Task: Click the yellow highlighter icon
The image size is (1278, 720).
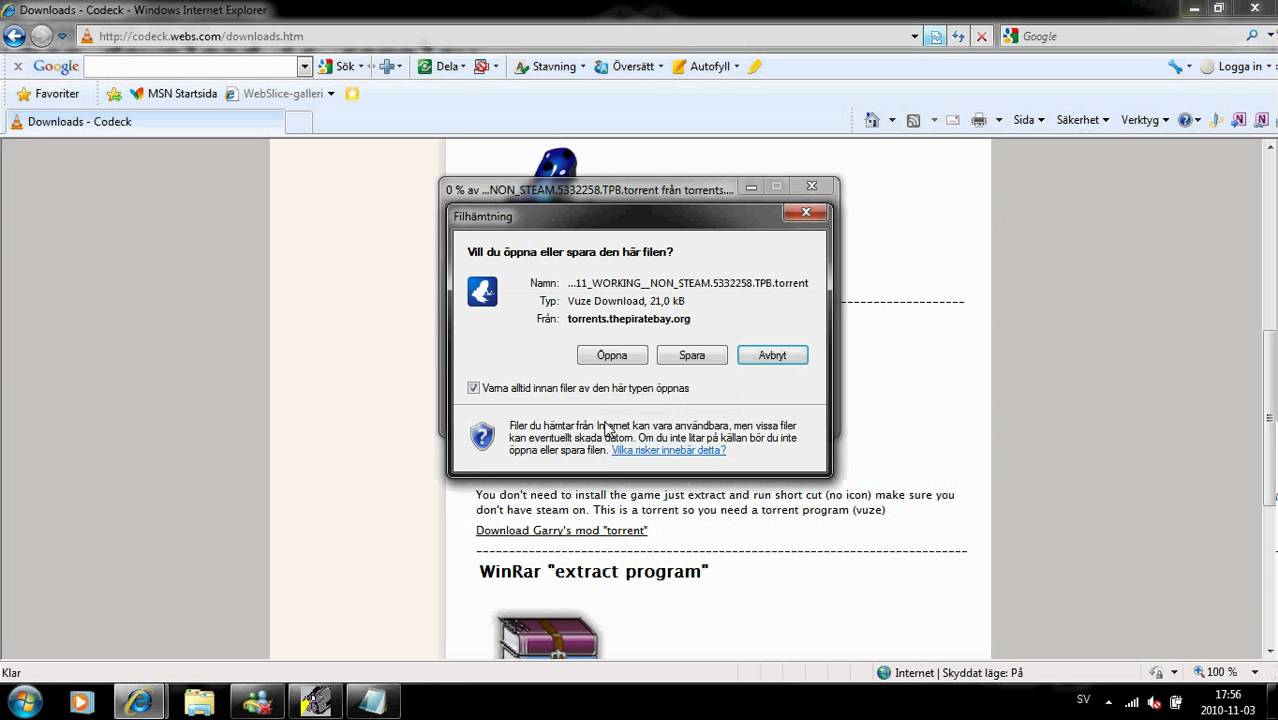Action: (754, 66)
